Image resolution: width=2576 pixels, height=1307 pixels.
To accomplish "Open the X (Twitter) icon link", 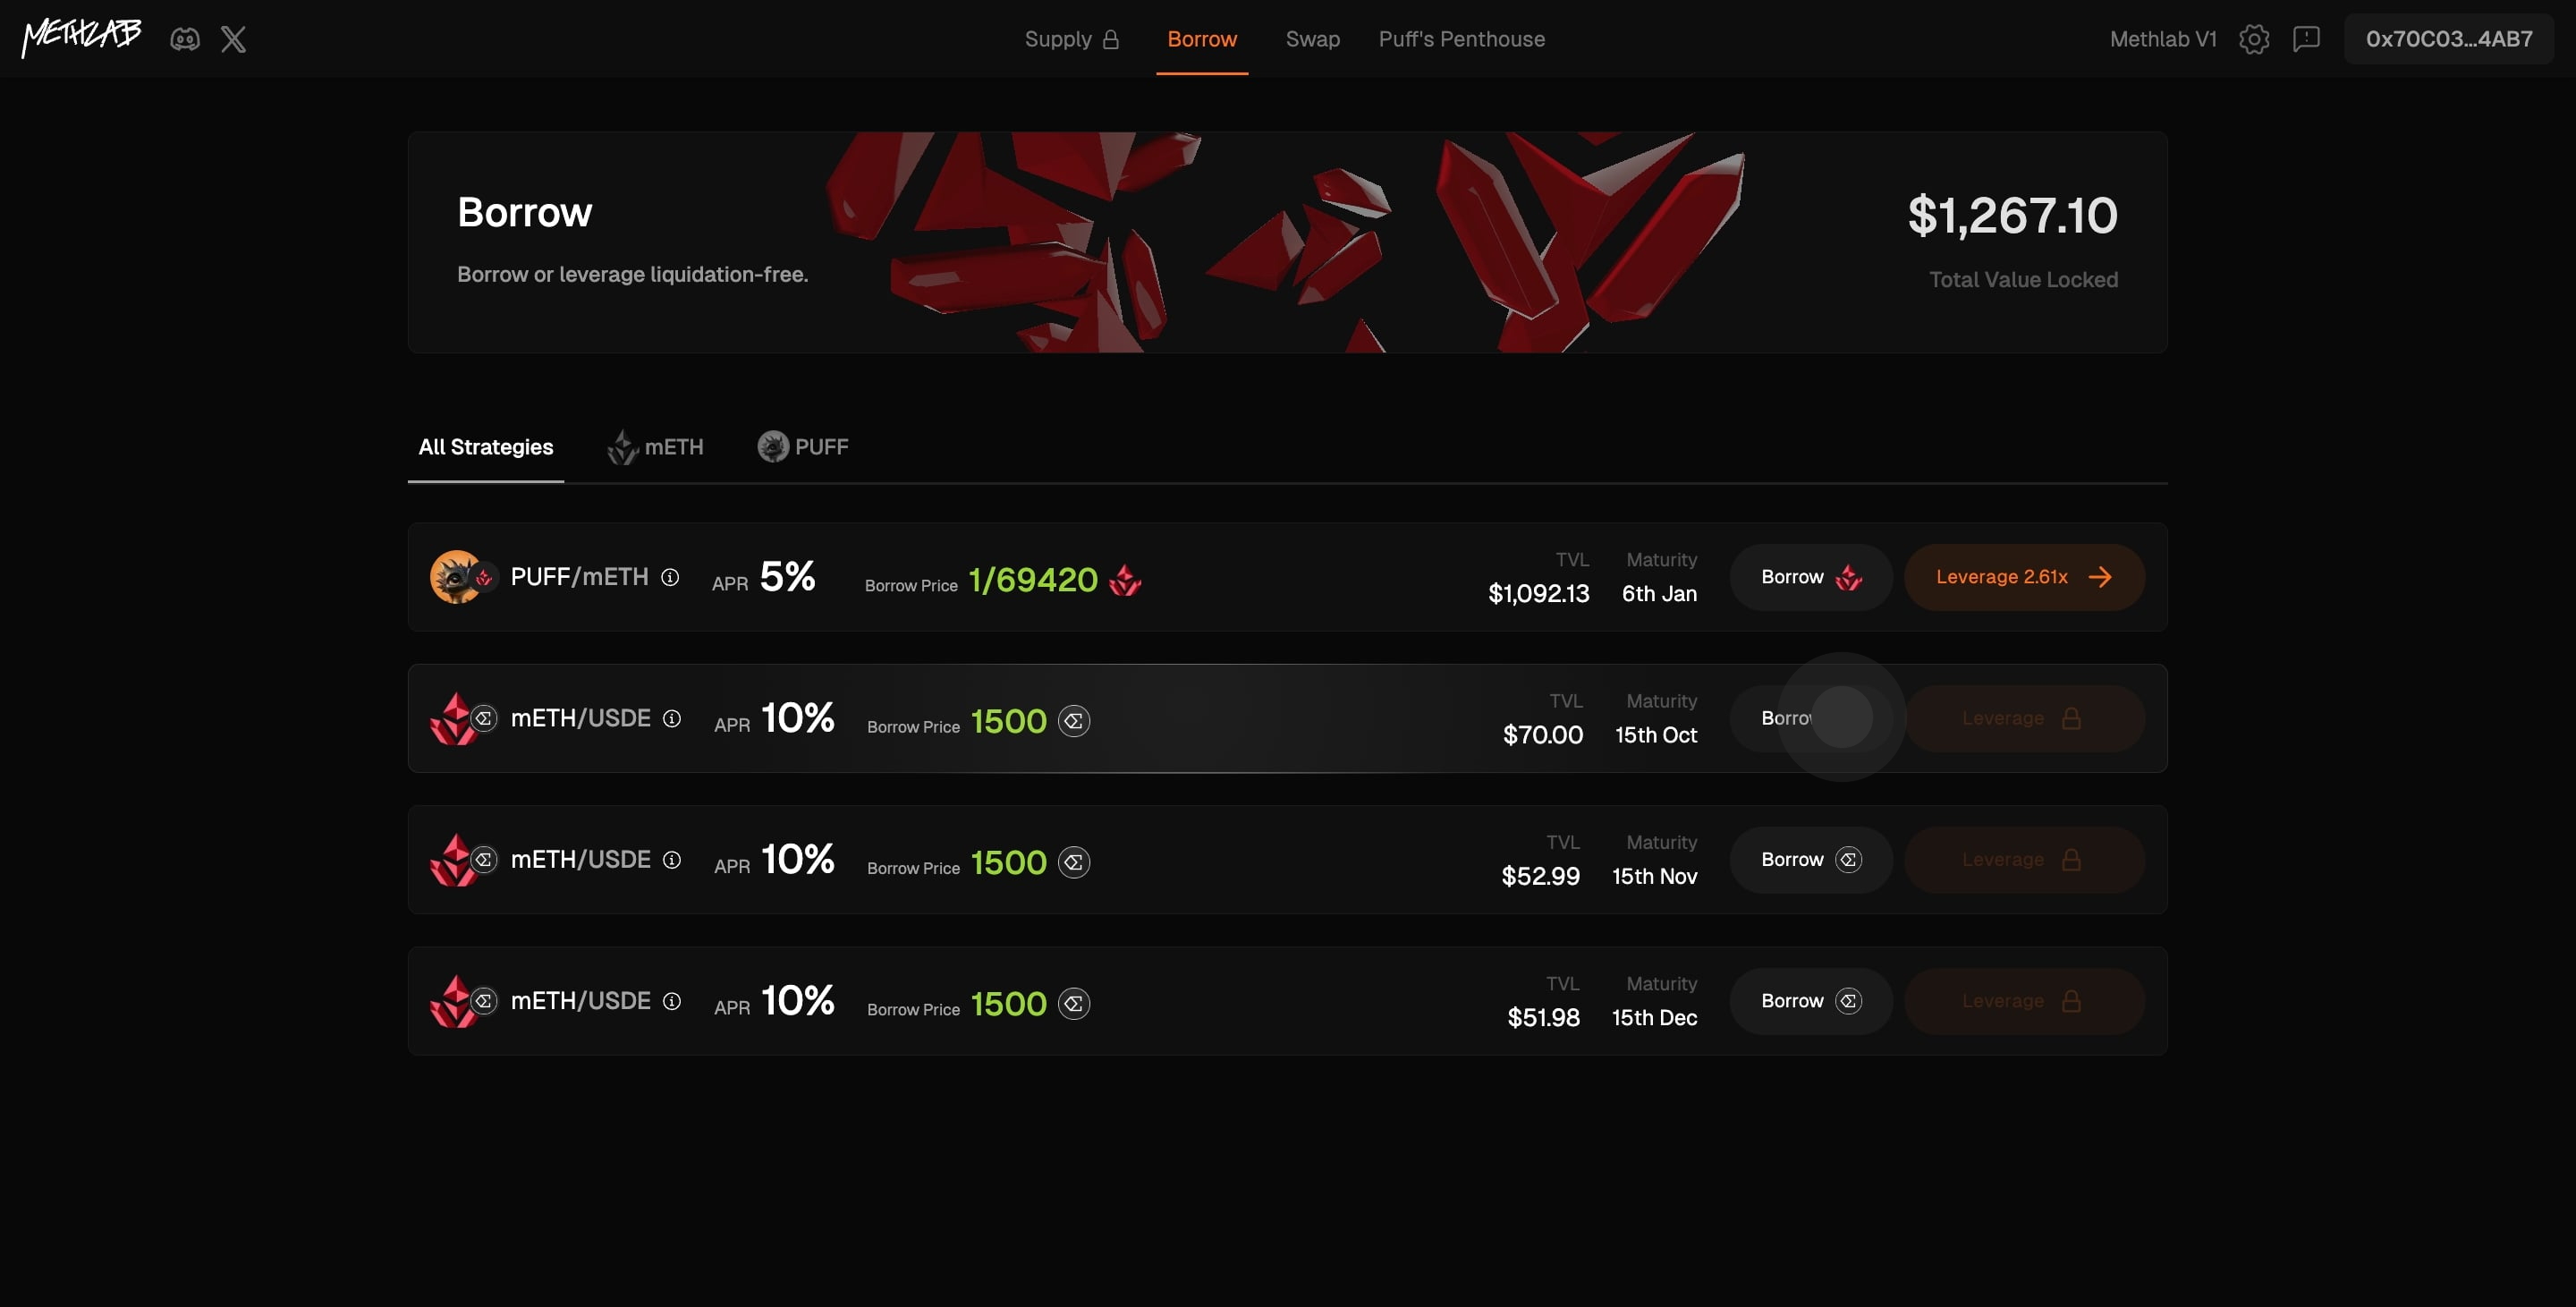I will [x=233, y=39].
